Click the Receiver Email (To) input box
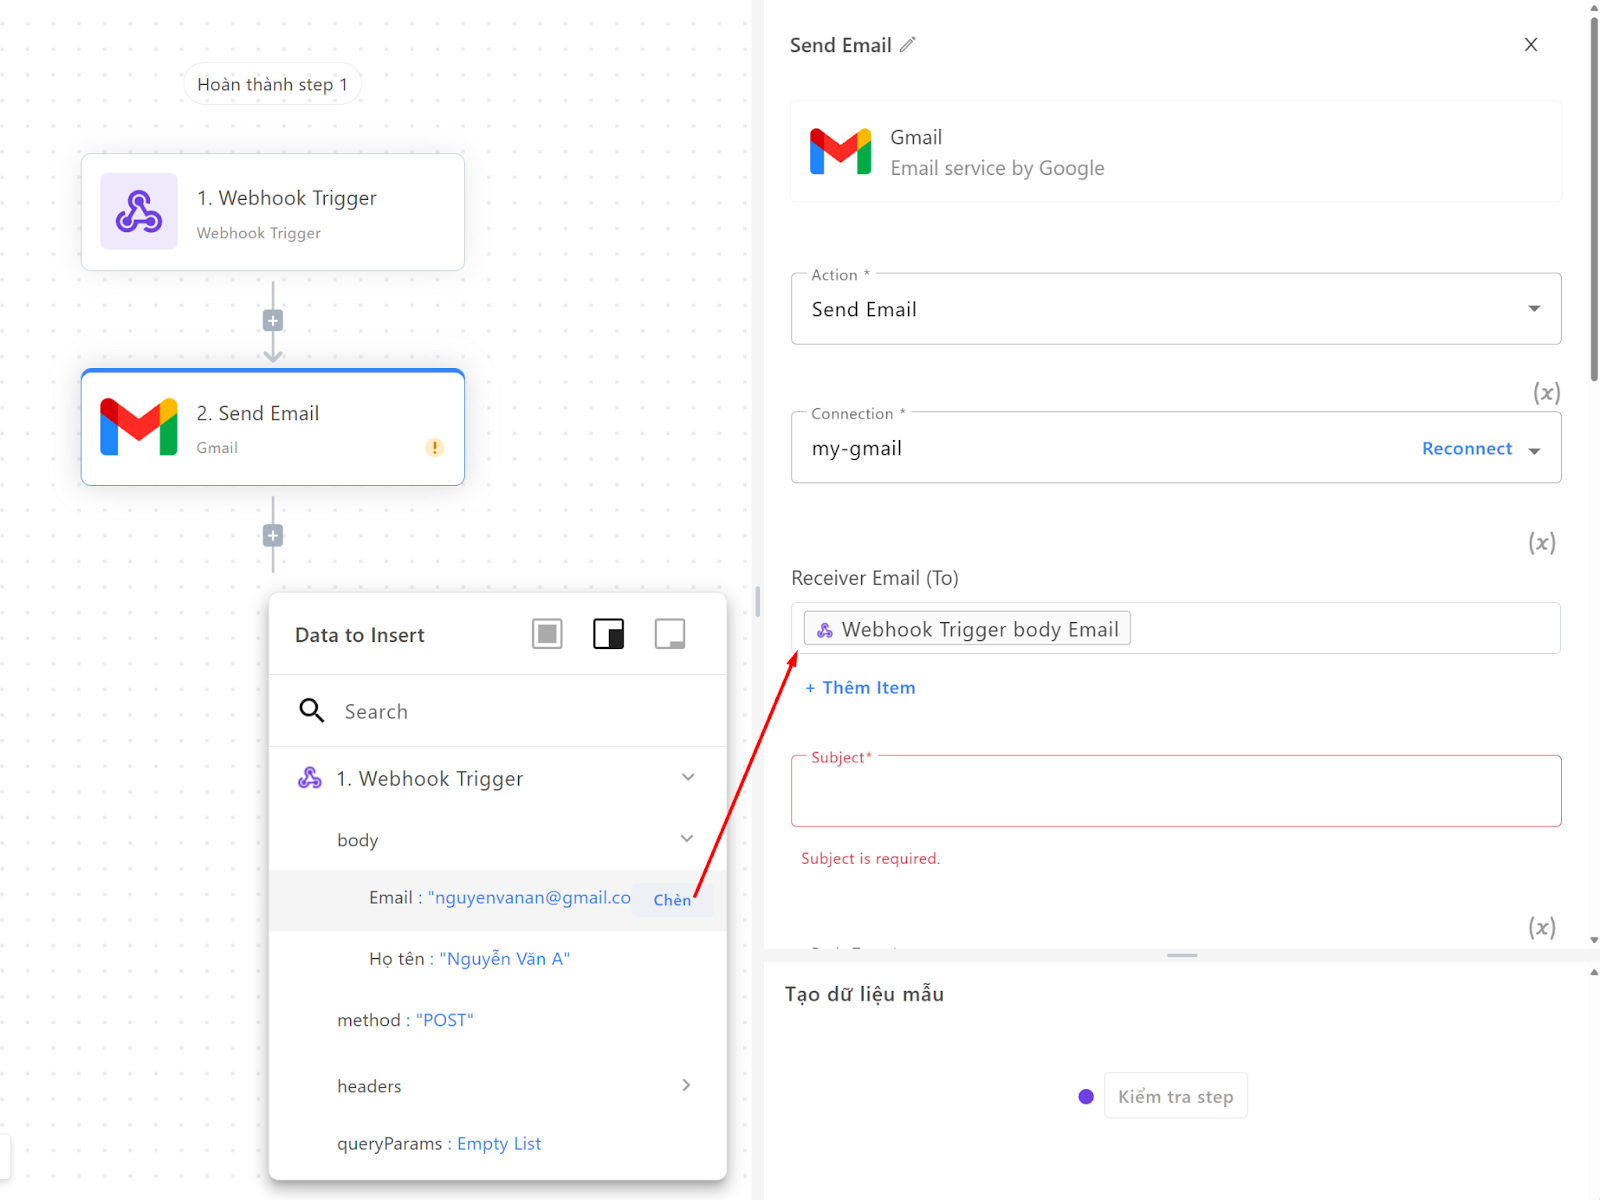The width and height of the screenshot is (1600, 1200). [x=1176, y=628]
